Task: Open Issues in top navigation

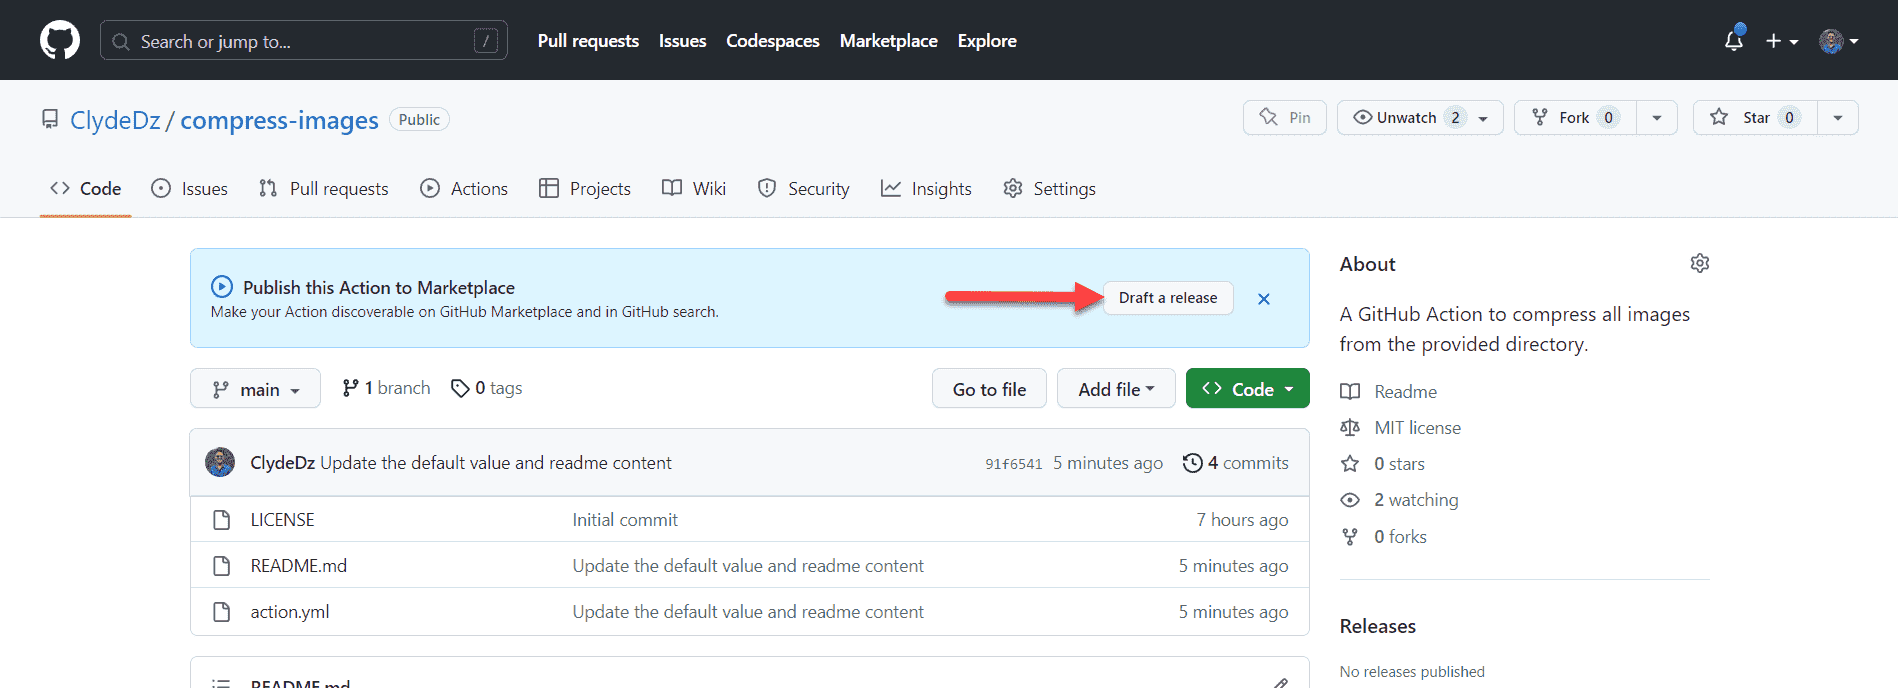Action: pyautogui.click(x=682, y=41)
